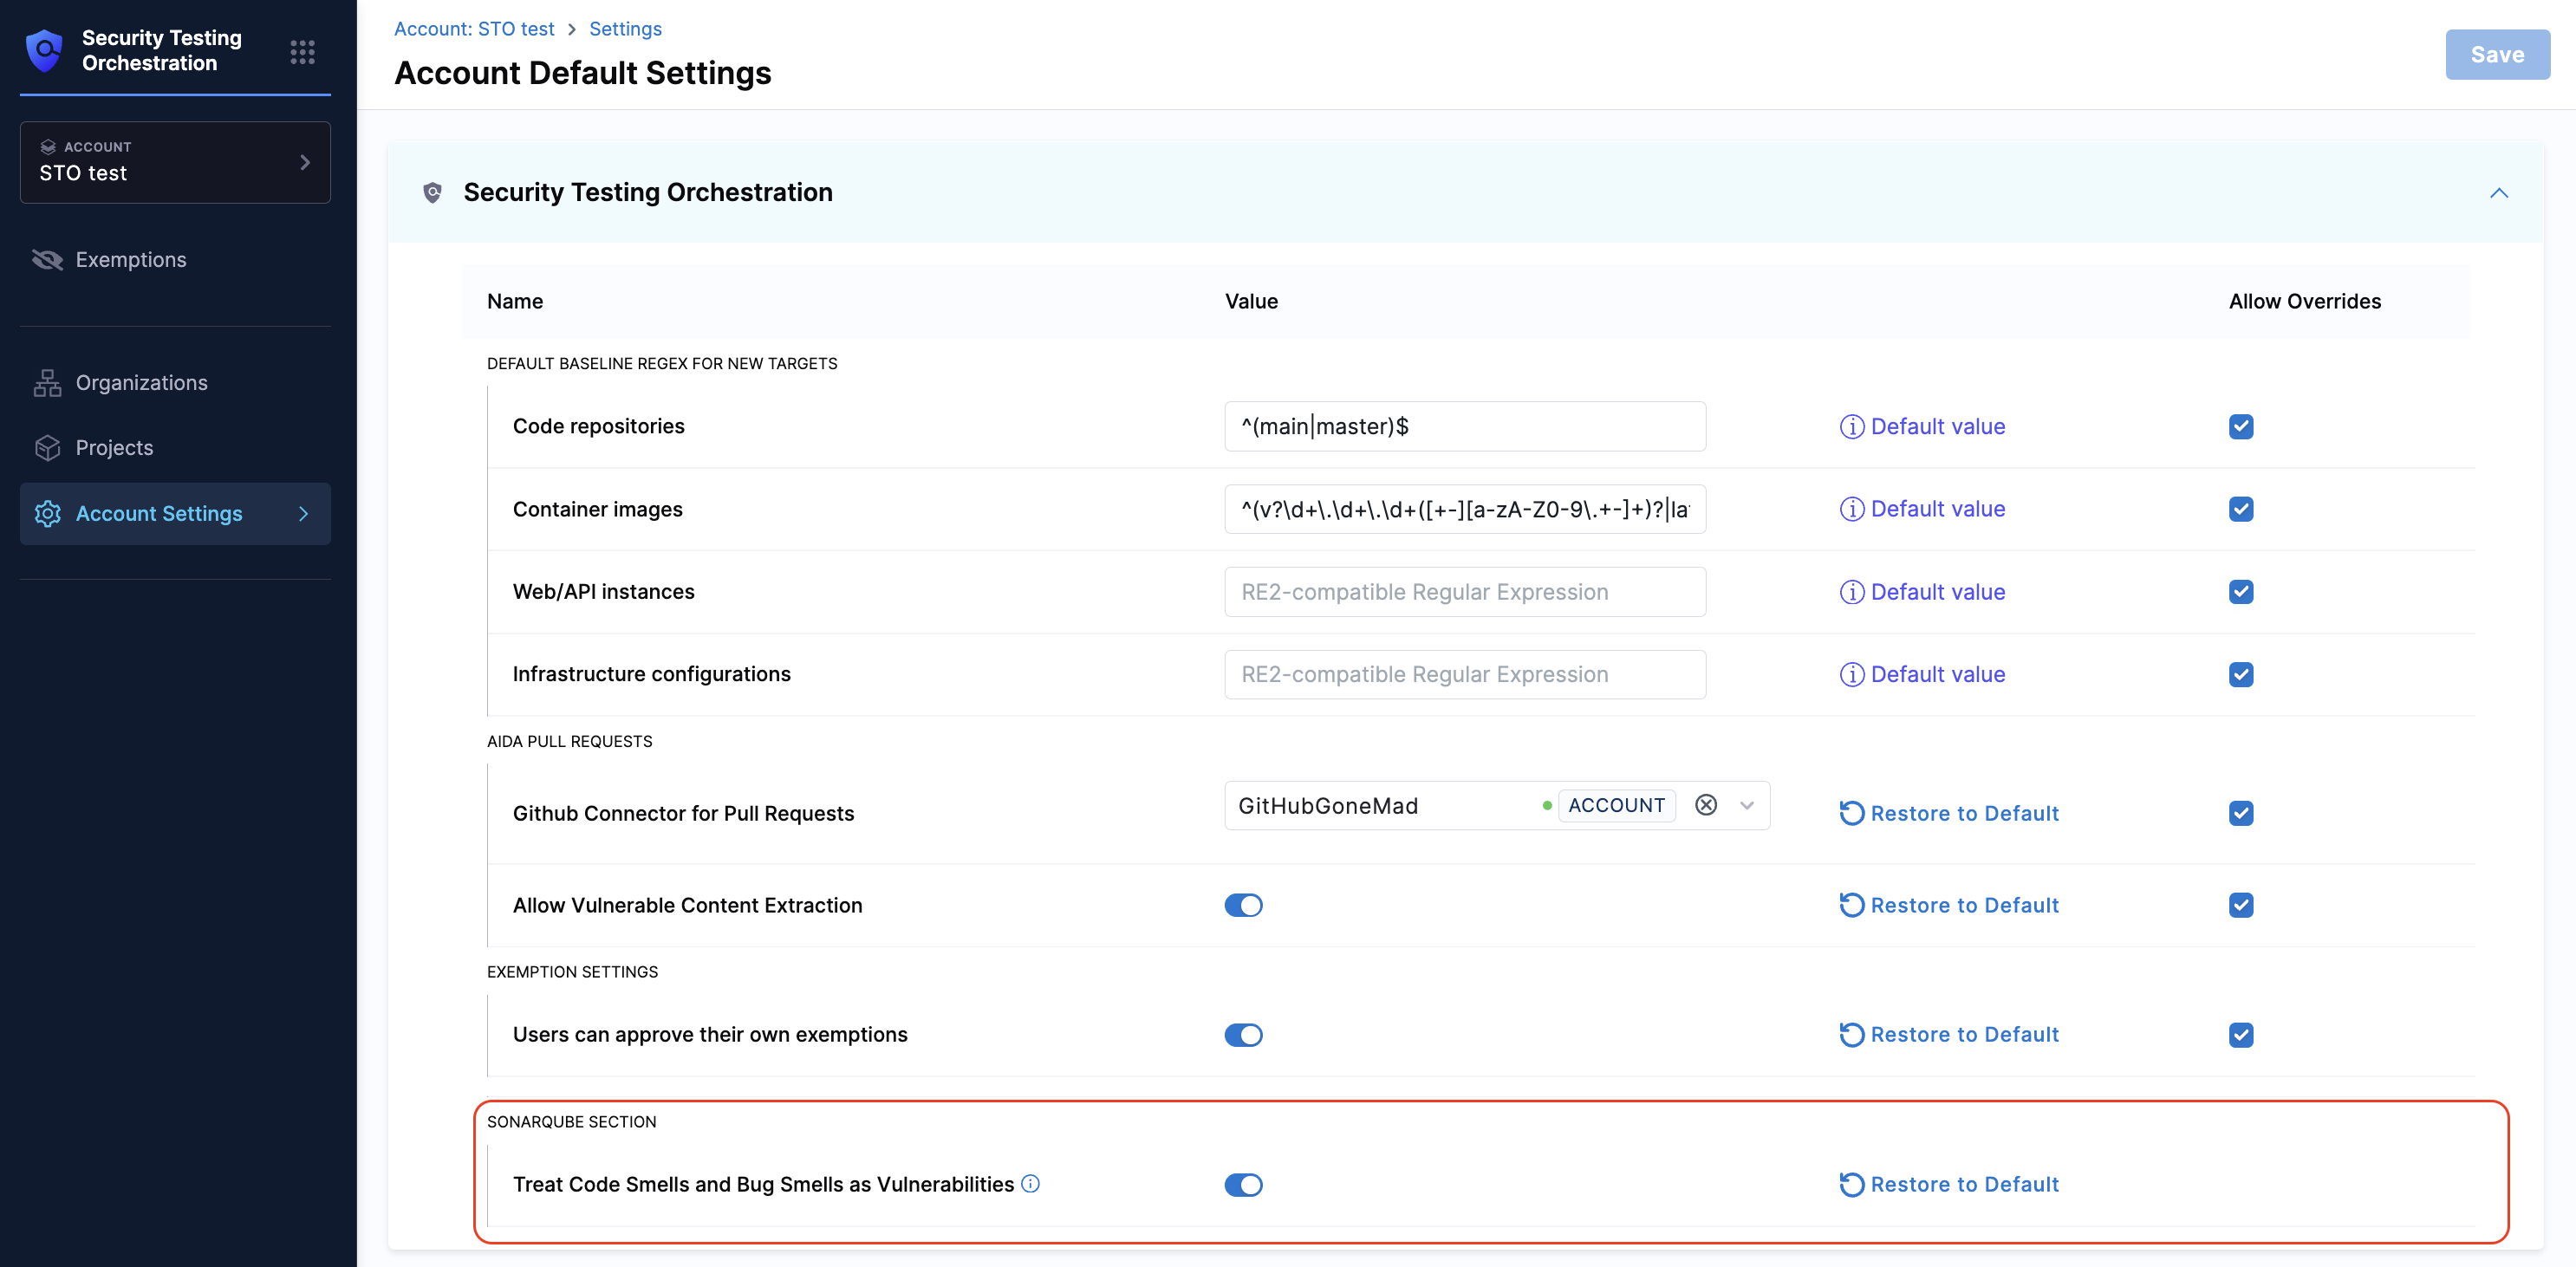Click info icon beside Code Smells setting

pyautogui.click(x=1030, y=1184)
